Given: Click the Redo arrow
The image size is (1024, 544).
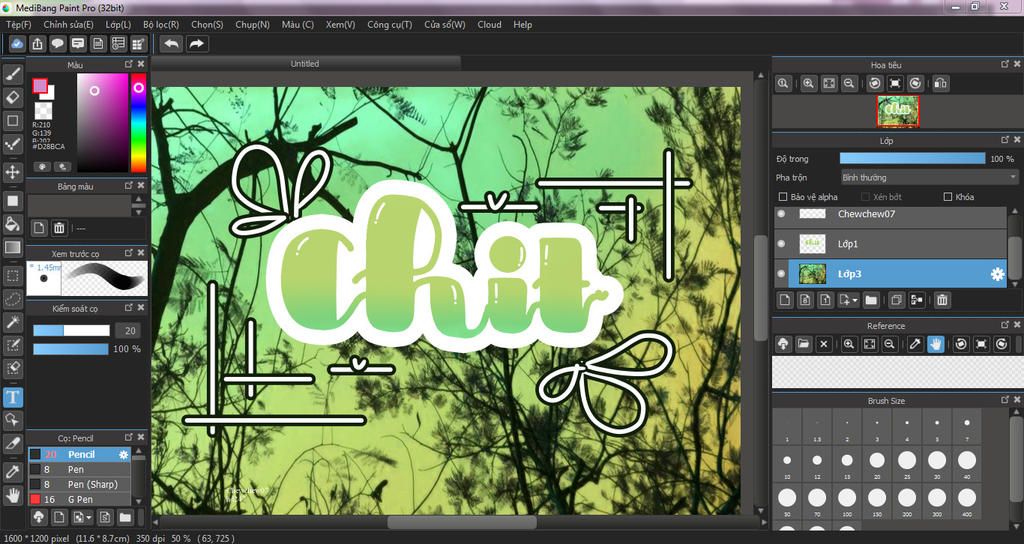Looking at the screenshot, I should click(196, 44).
